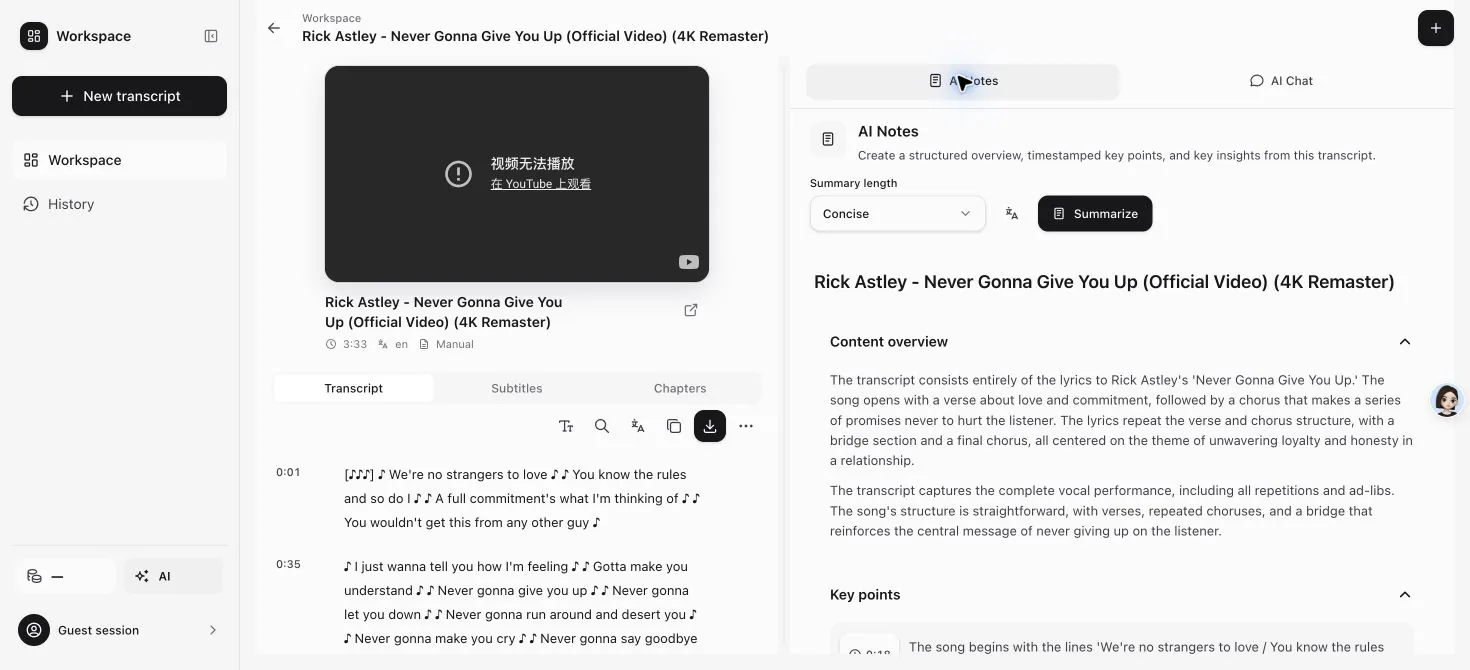
Task: Open History in the sidebar
Action: (119, 204)
